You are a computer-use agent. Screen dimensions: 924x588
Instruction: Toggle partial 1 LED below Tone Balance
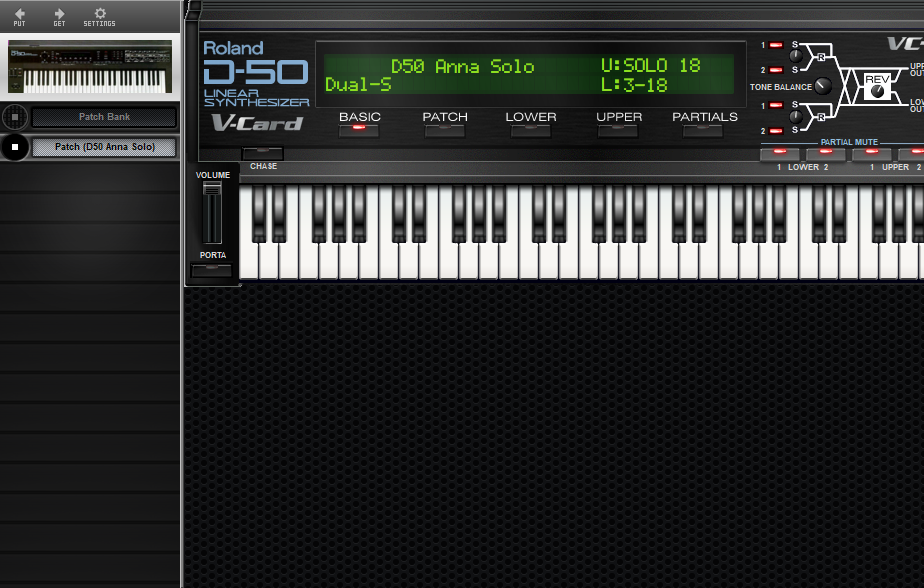pos(776,105)
